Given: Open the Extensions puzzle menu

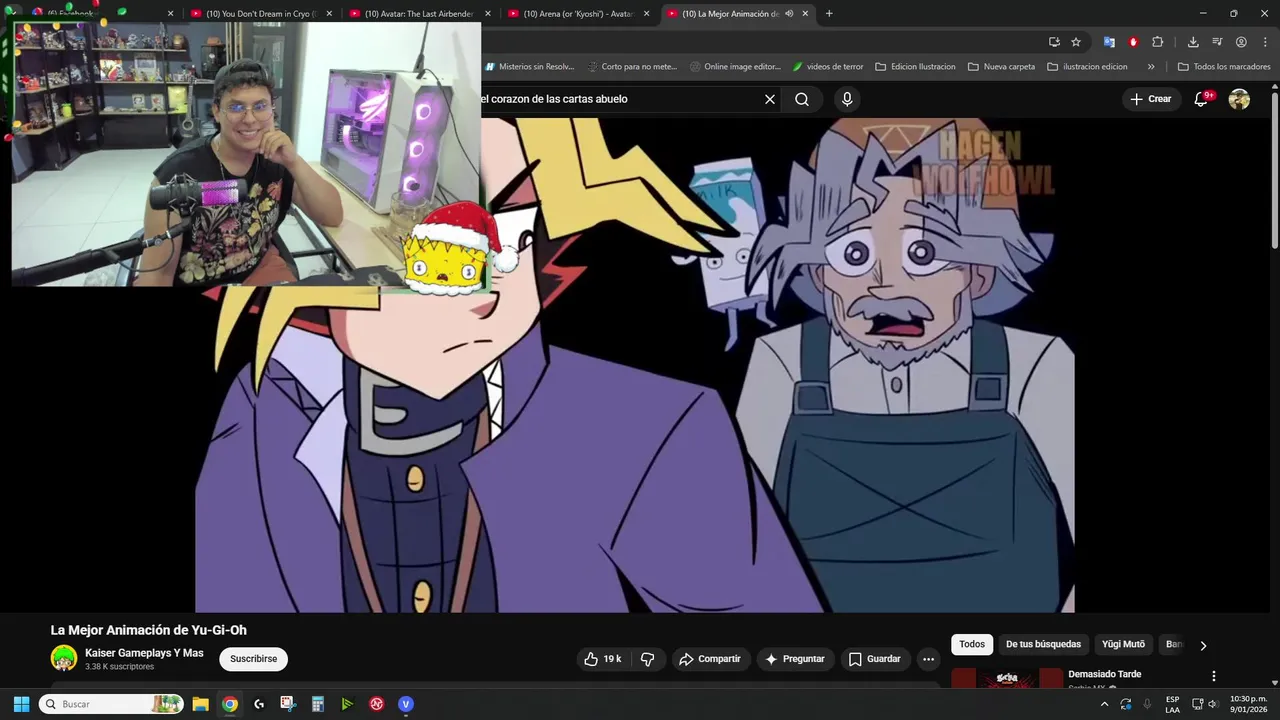Looking at the screenshot, I should (1158, 42).
